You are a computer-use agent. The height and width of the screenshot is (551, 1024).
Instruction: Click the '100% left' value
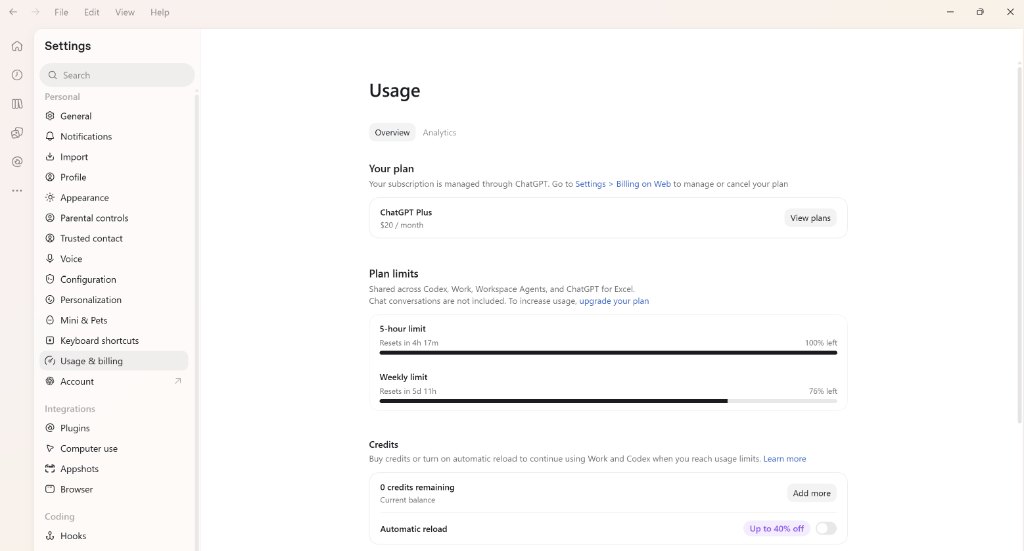tap(821, 343)
